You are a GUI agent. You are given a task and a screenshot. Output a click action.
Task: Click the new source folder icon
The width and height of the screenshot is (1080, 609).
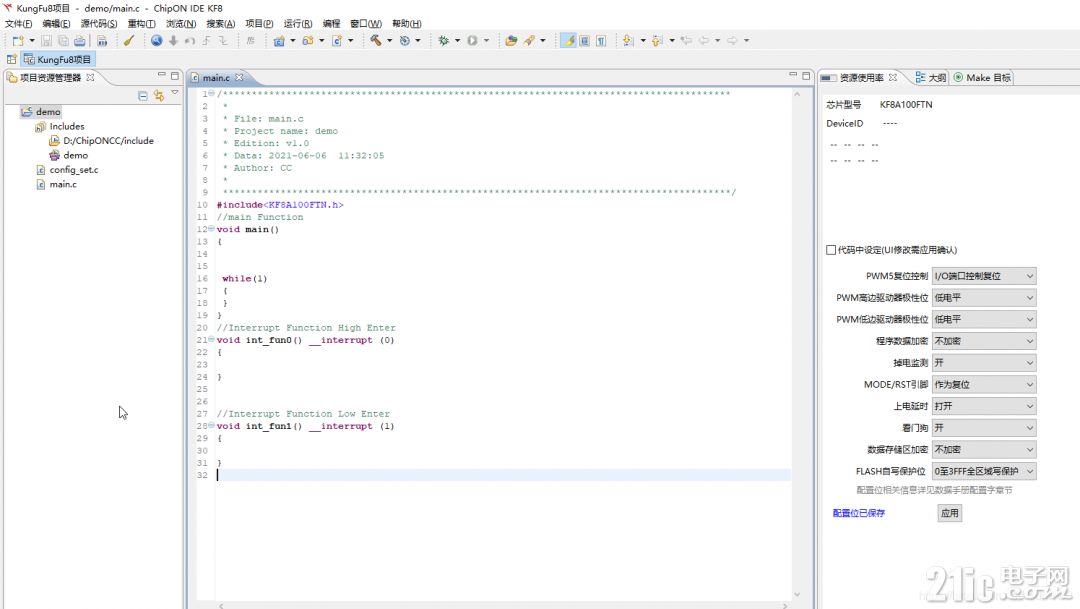click(x=308, y=41)
